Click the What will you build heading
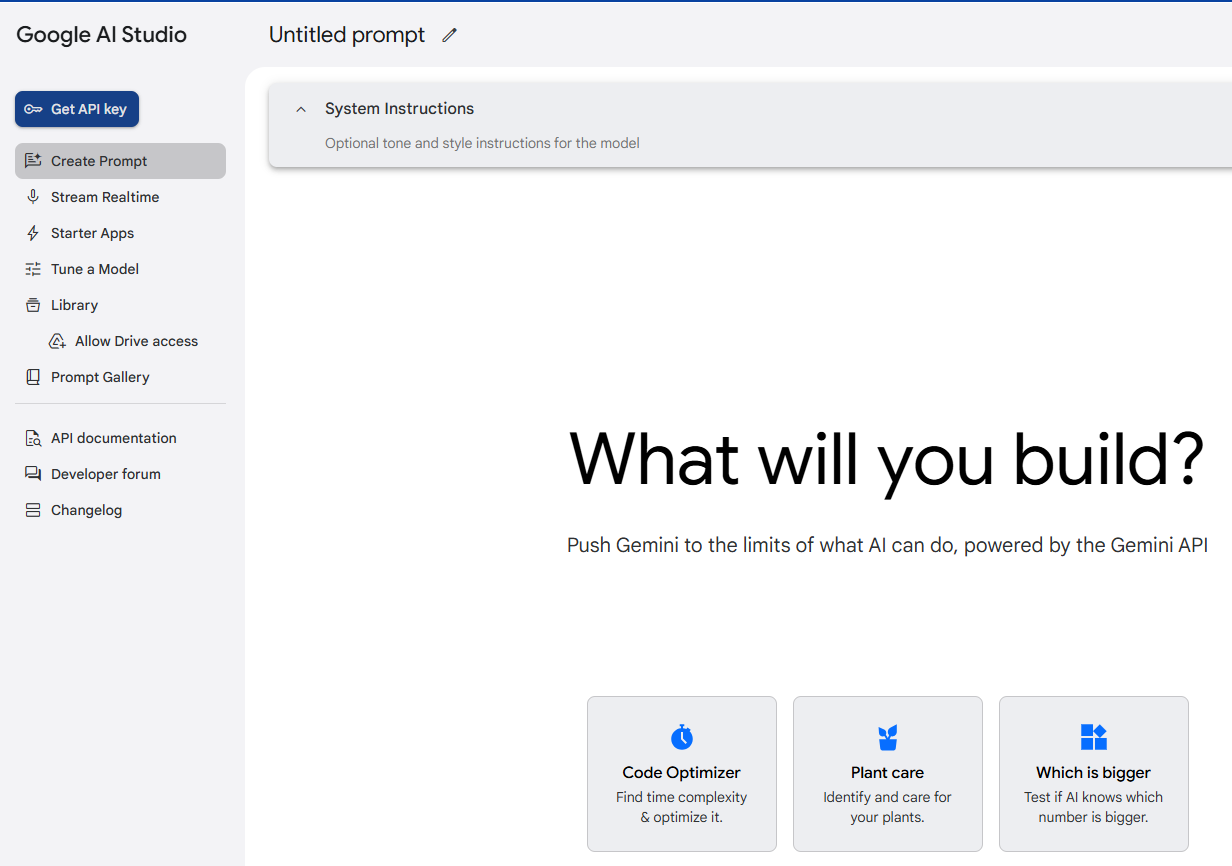 (886, 459)
